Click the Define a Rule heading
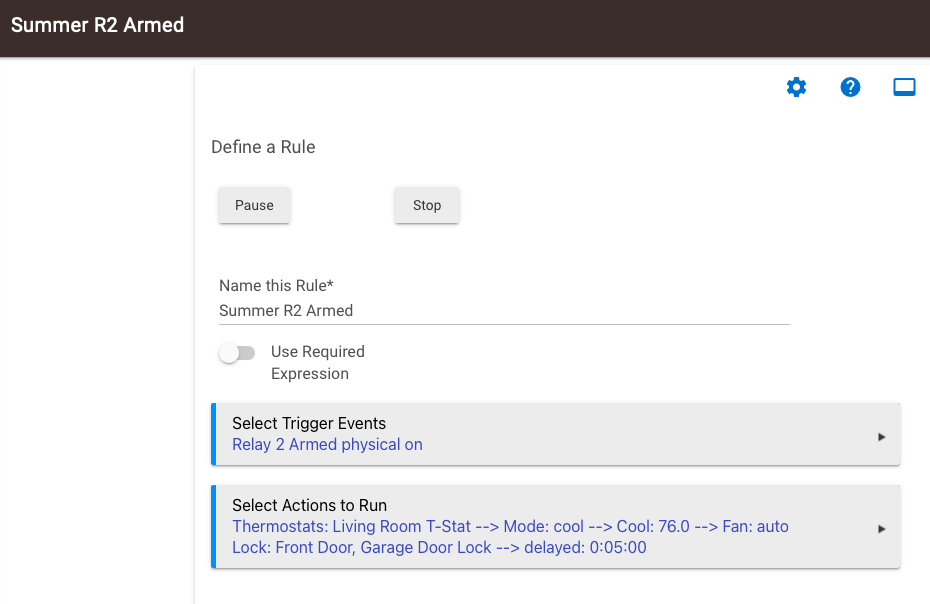930x604 pixels. point(263,147)
